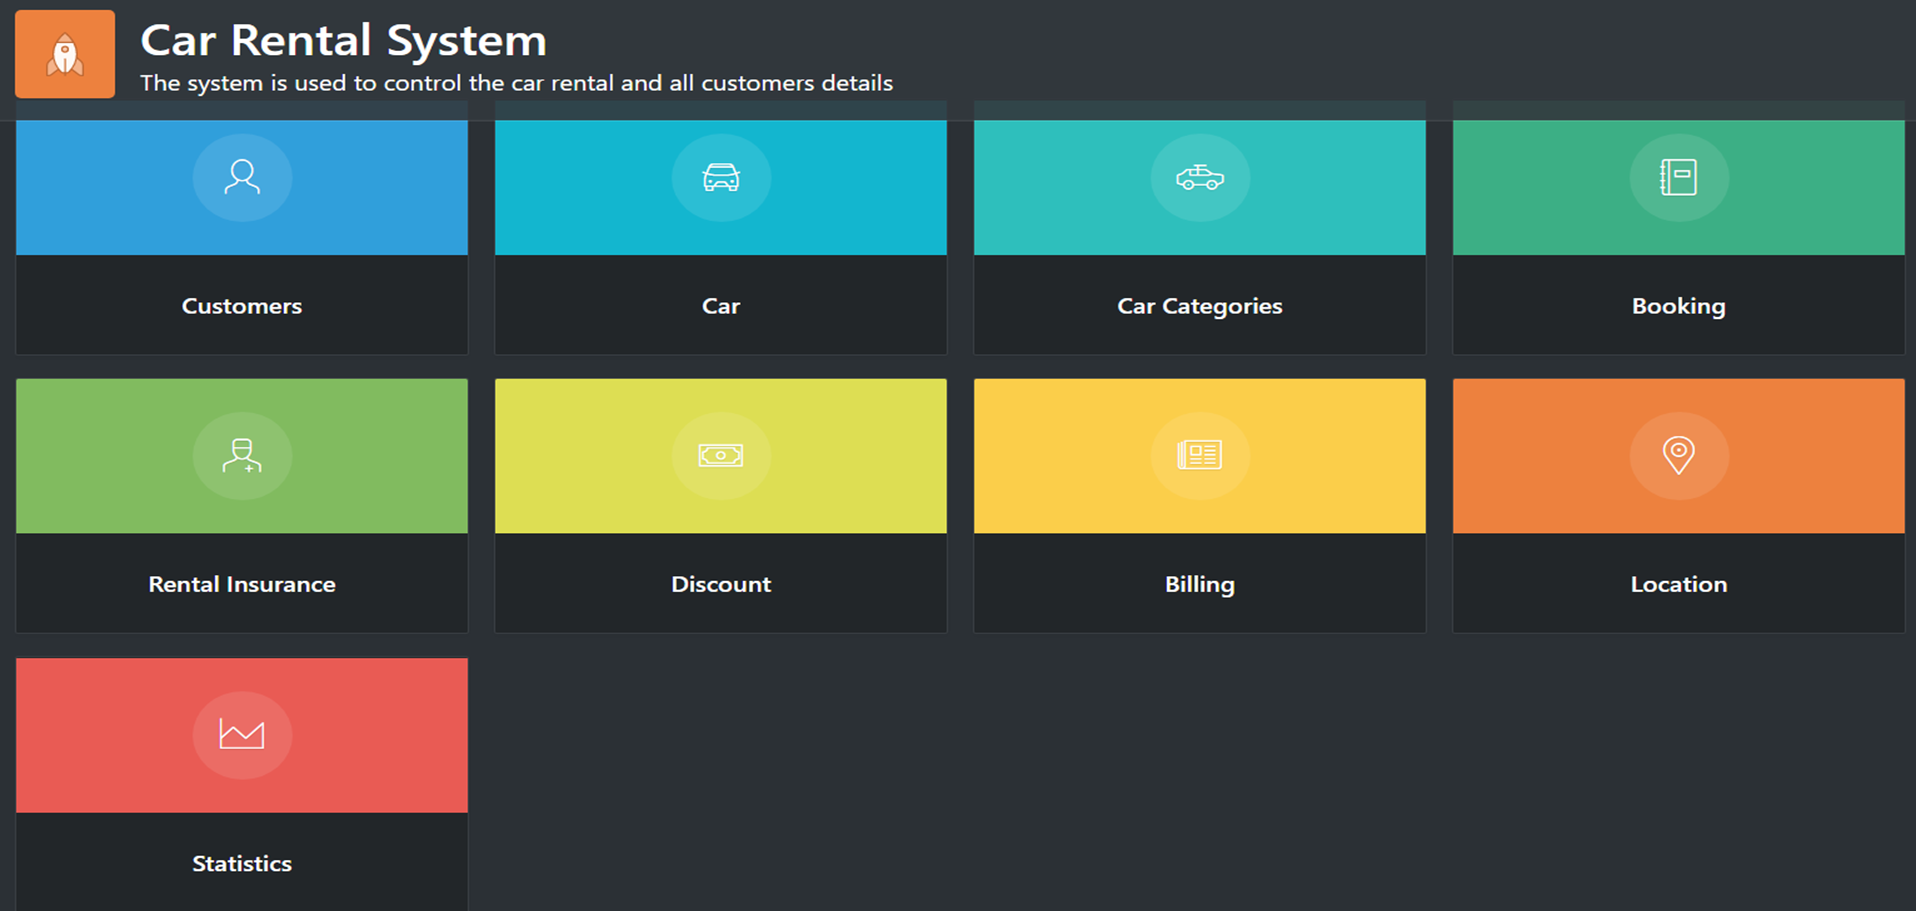Select the Location label text

1678,584
